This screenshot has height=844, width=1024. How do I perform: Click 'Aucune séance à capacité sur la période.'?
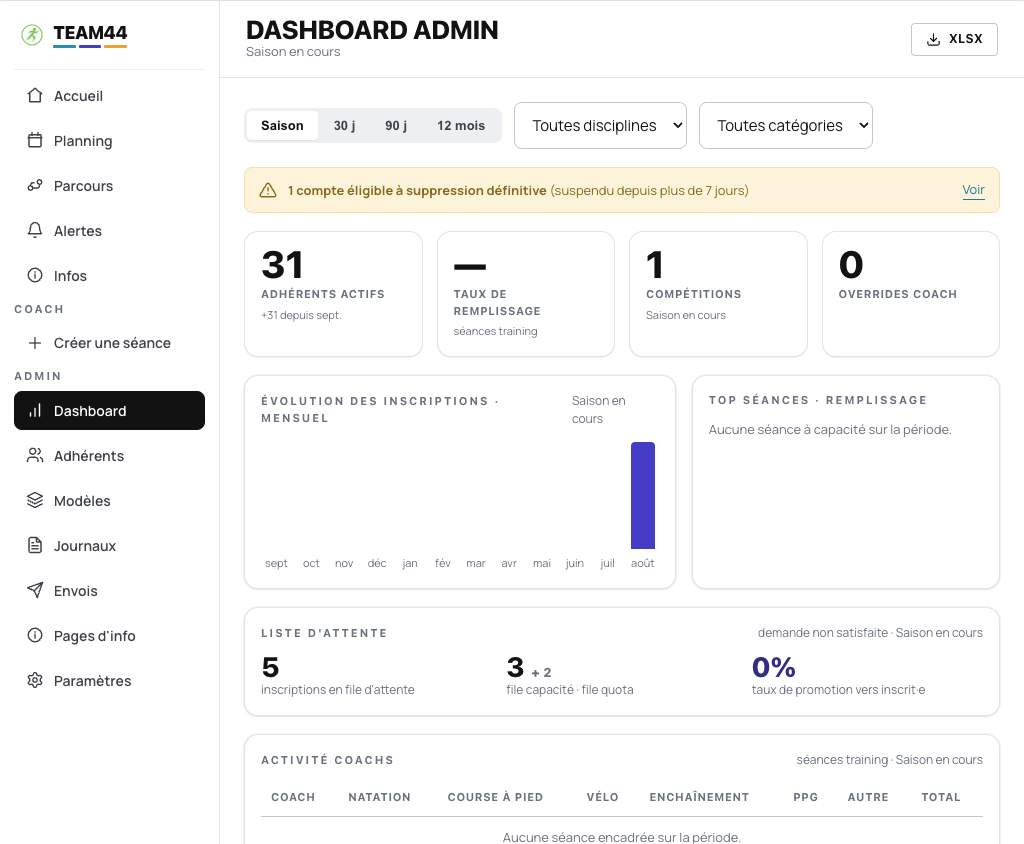click(830, 430)
